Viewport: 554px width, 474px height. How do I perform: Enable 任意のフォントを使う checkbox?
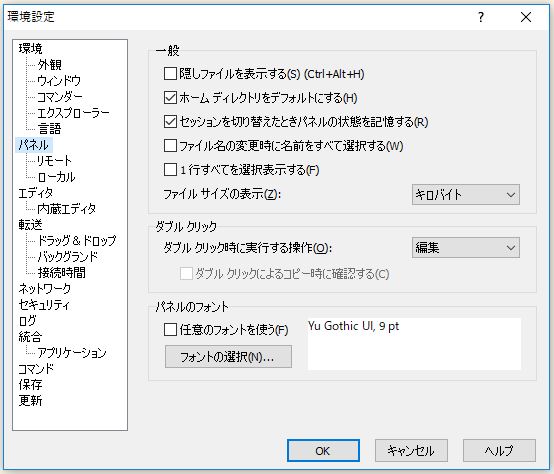(170, 330)
